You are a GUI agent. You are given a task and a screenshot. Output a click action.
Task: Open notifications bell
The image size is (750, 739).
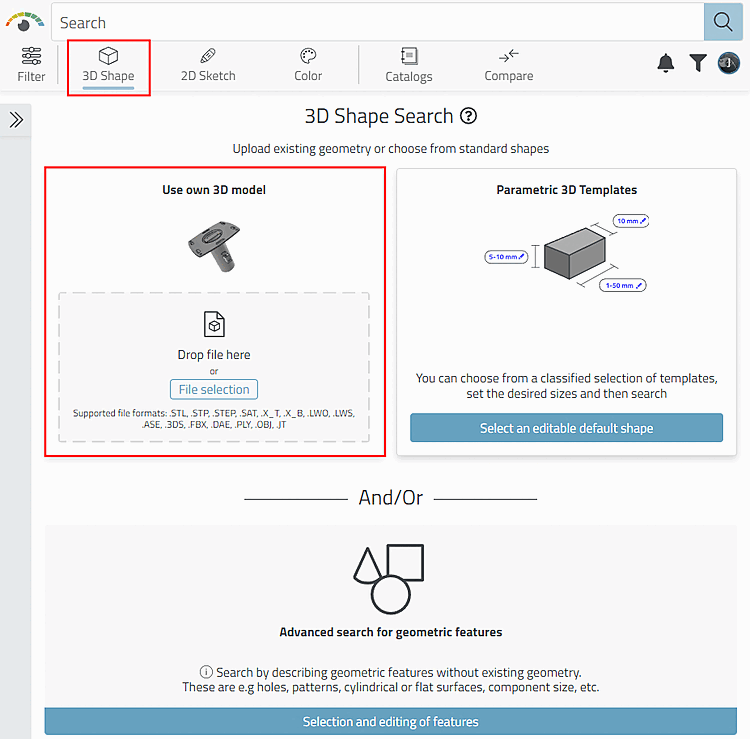pyautogui.click(x=665, y=63)
